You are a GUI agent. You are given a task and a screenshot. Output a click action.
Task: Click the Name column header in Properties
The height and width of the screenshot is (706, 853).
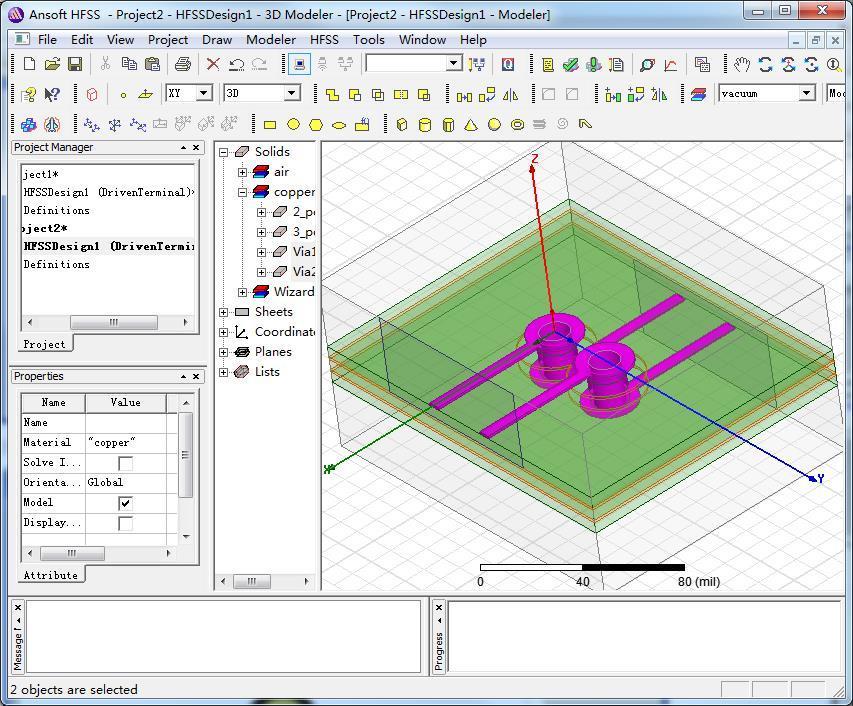tap(53, 402)
